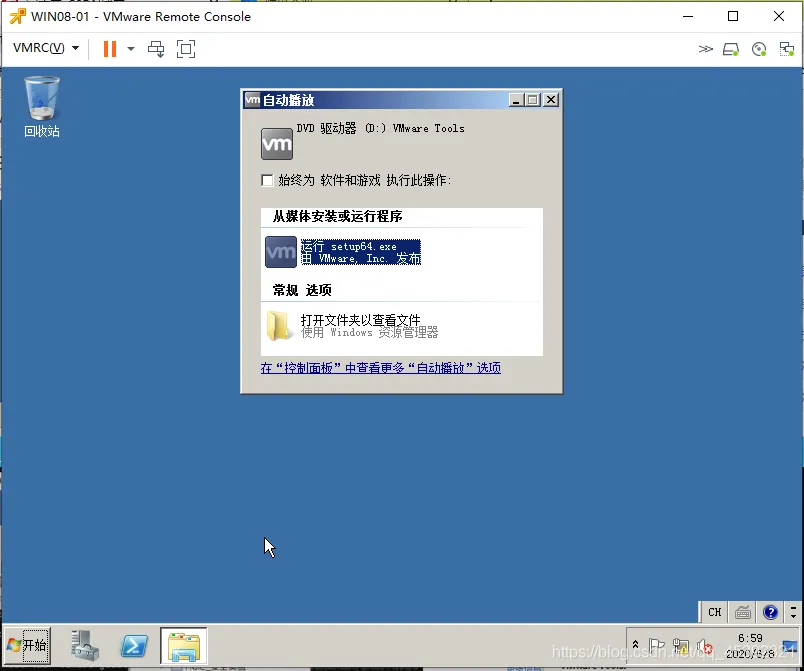Open the Start menu button
Image resolution: width=804 pixels, height=671 pixels.
point(28,645)
